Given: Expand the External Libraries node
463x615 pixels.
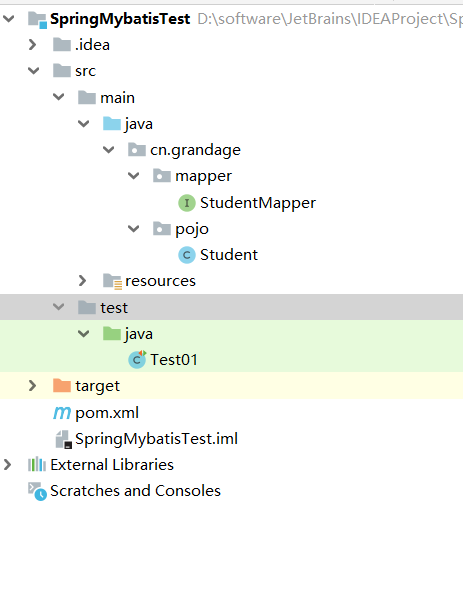Looking at the screenshot, I should (7, 465).
